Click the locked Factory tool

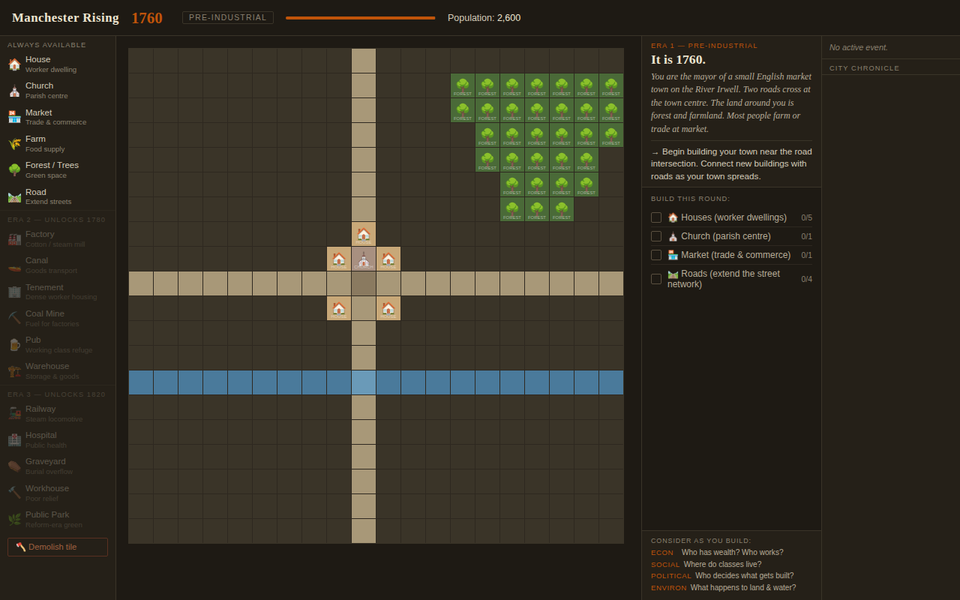[58, 239]
